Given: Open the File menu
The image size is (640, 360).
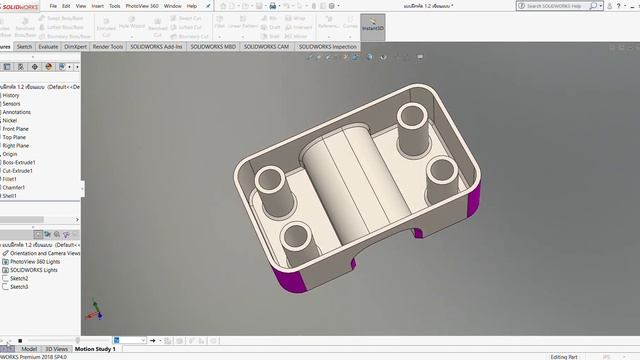Looking at the screenshot, I should pos(53,6).
